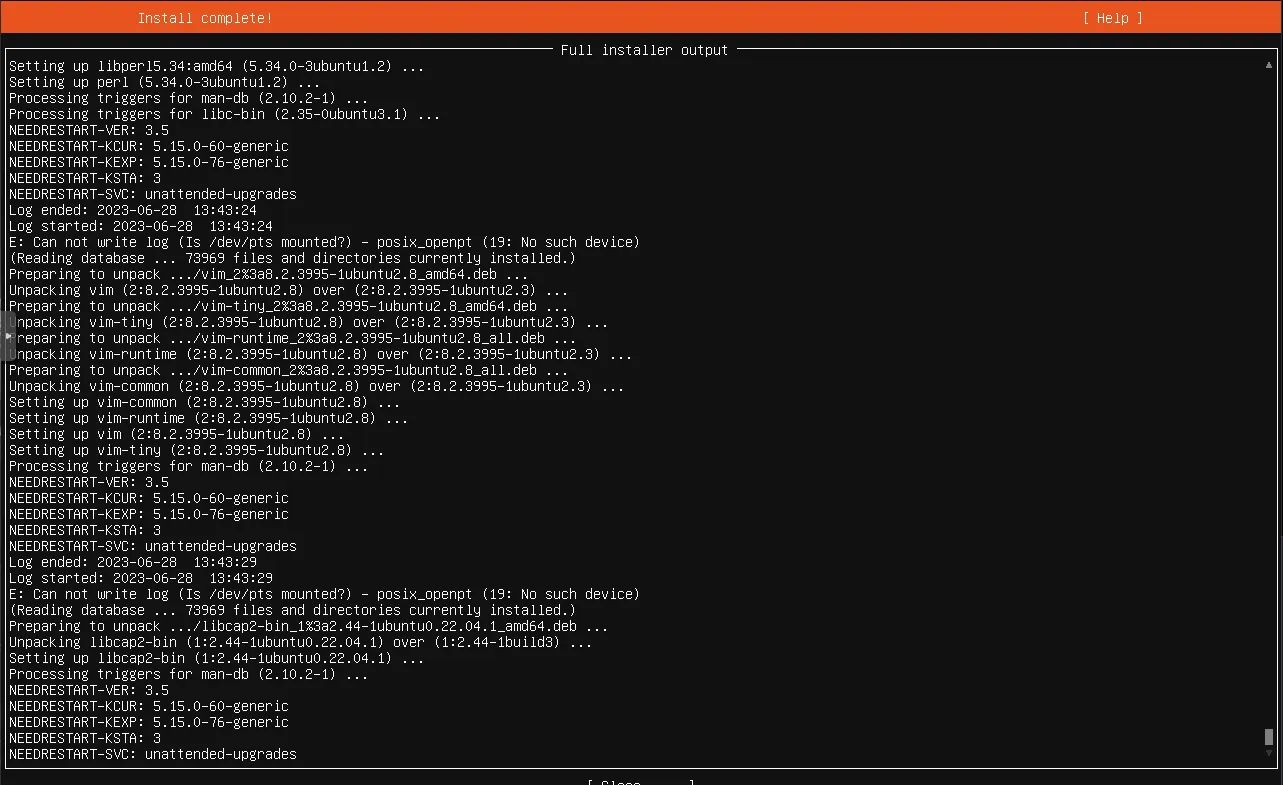1283x785 pixels.
Task: Click the Close button below the output
Action: coord(640,781)
